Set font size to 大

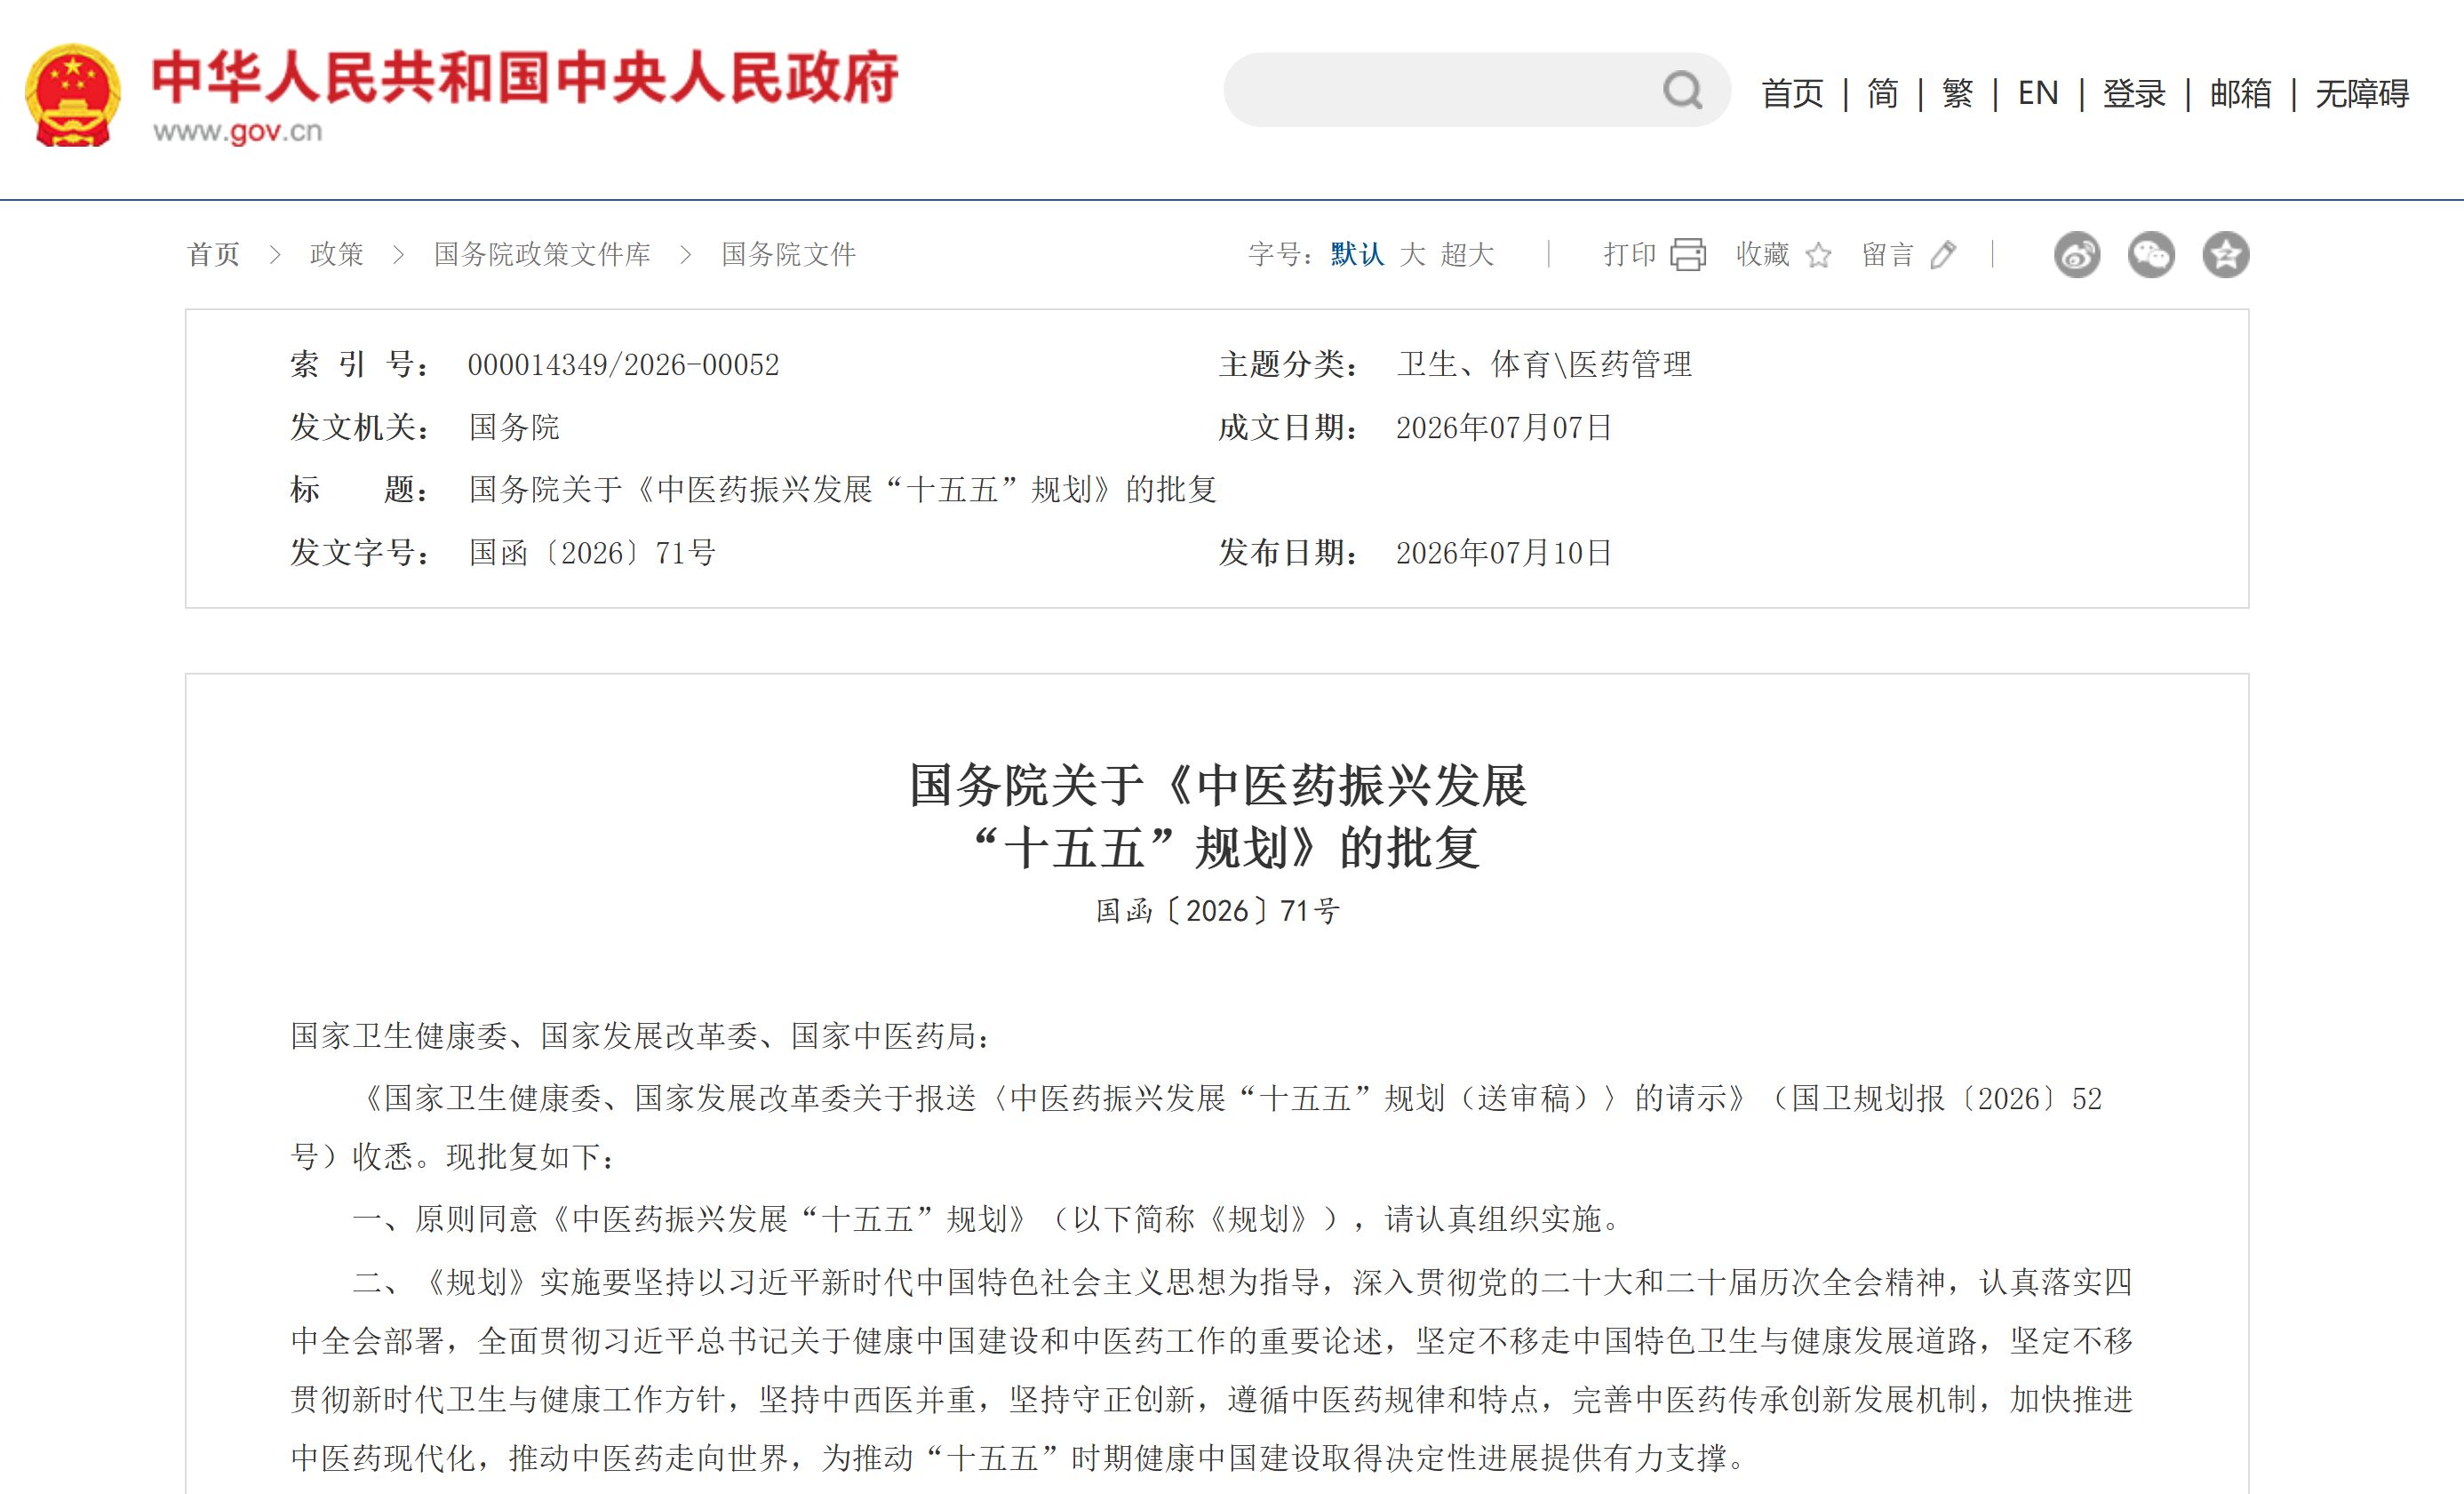pos(1413,255)
